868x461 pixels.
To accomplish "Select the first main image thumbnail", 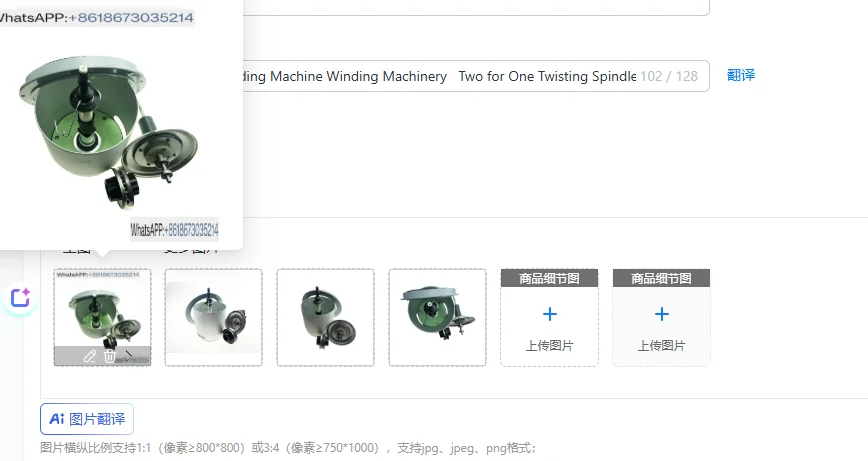I will pos(102,317).
